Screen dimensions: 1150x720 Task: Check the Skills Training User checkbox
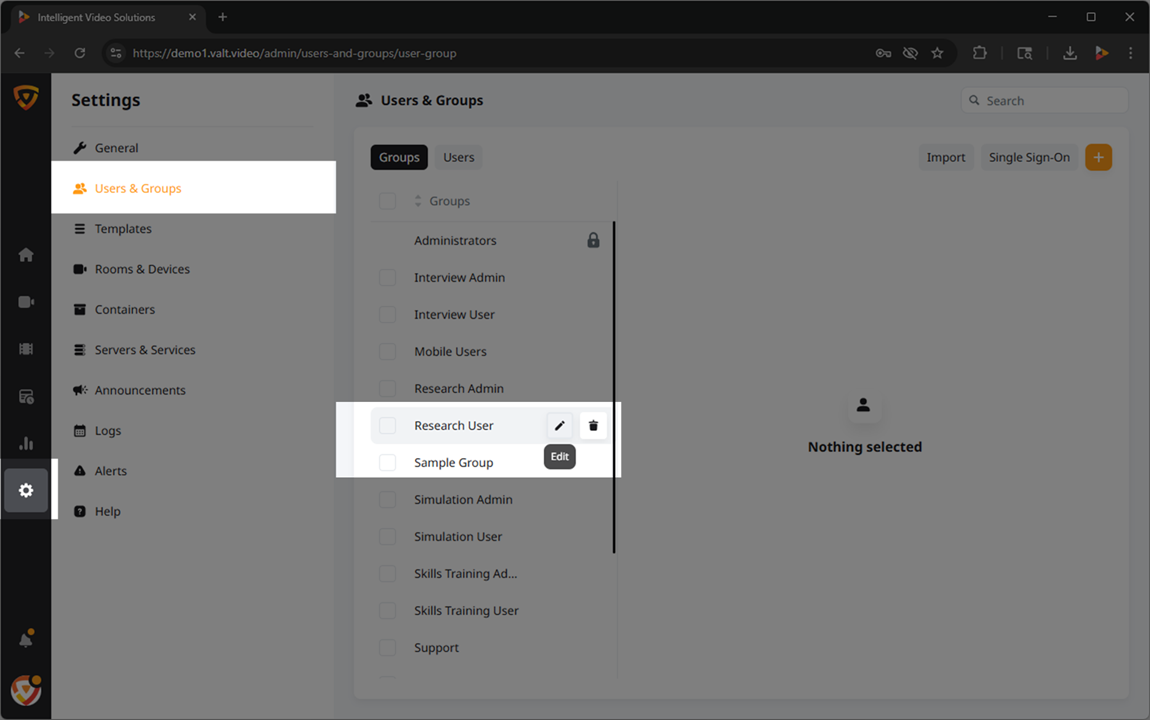point(387,611)
